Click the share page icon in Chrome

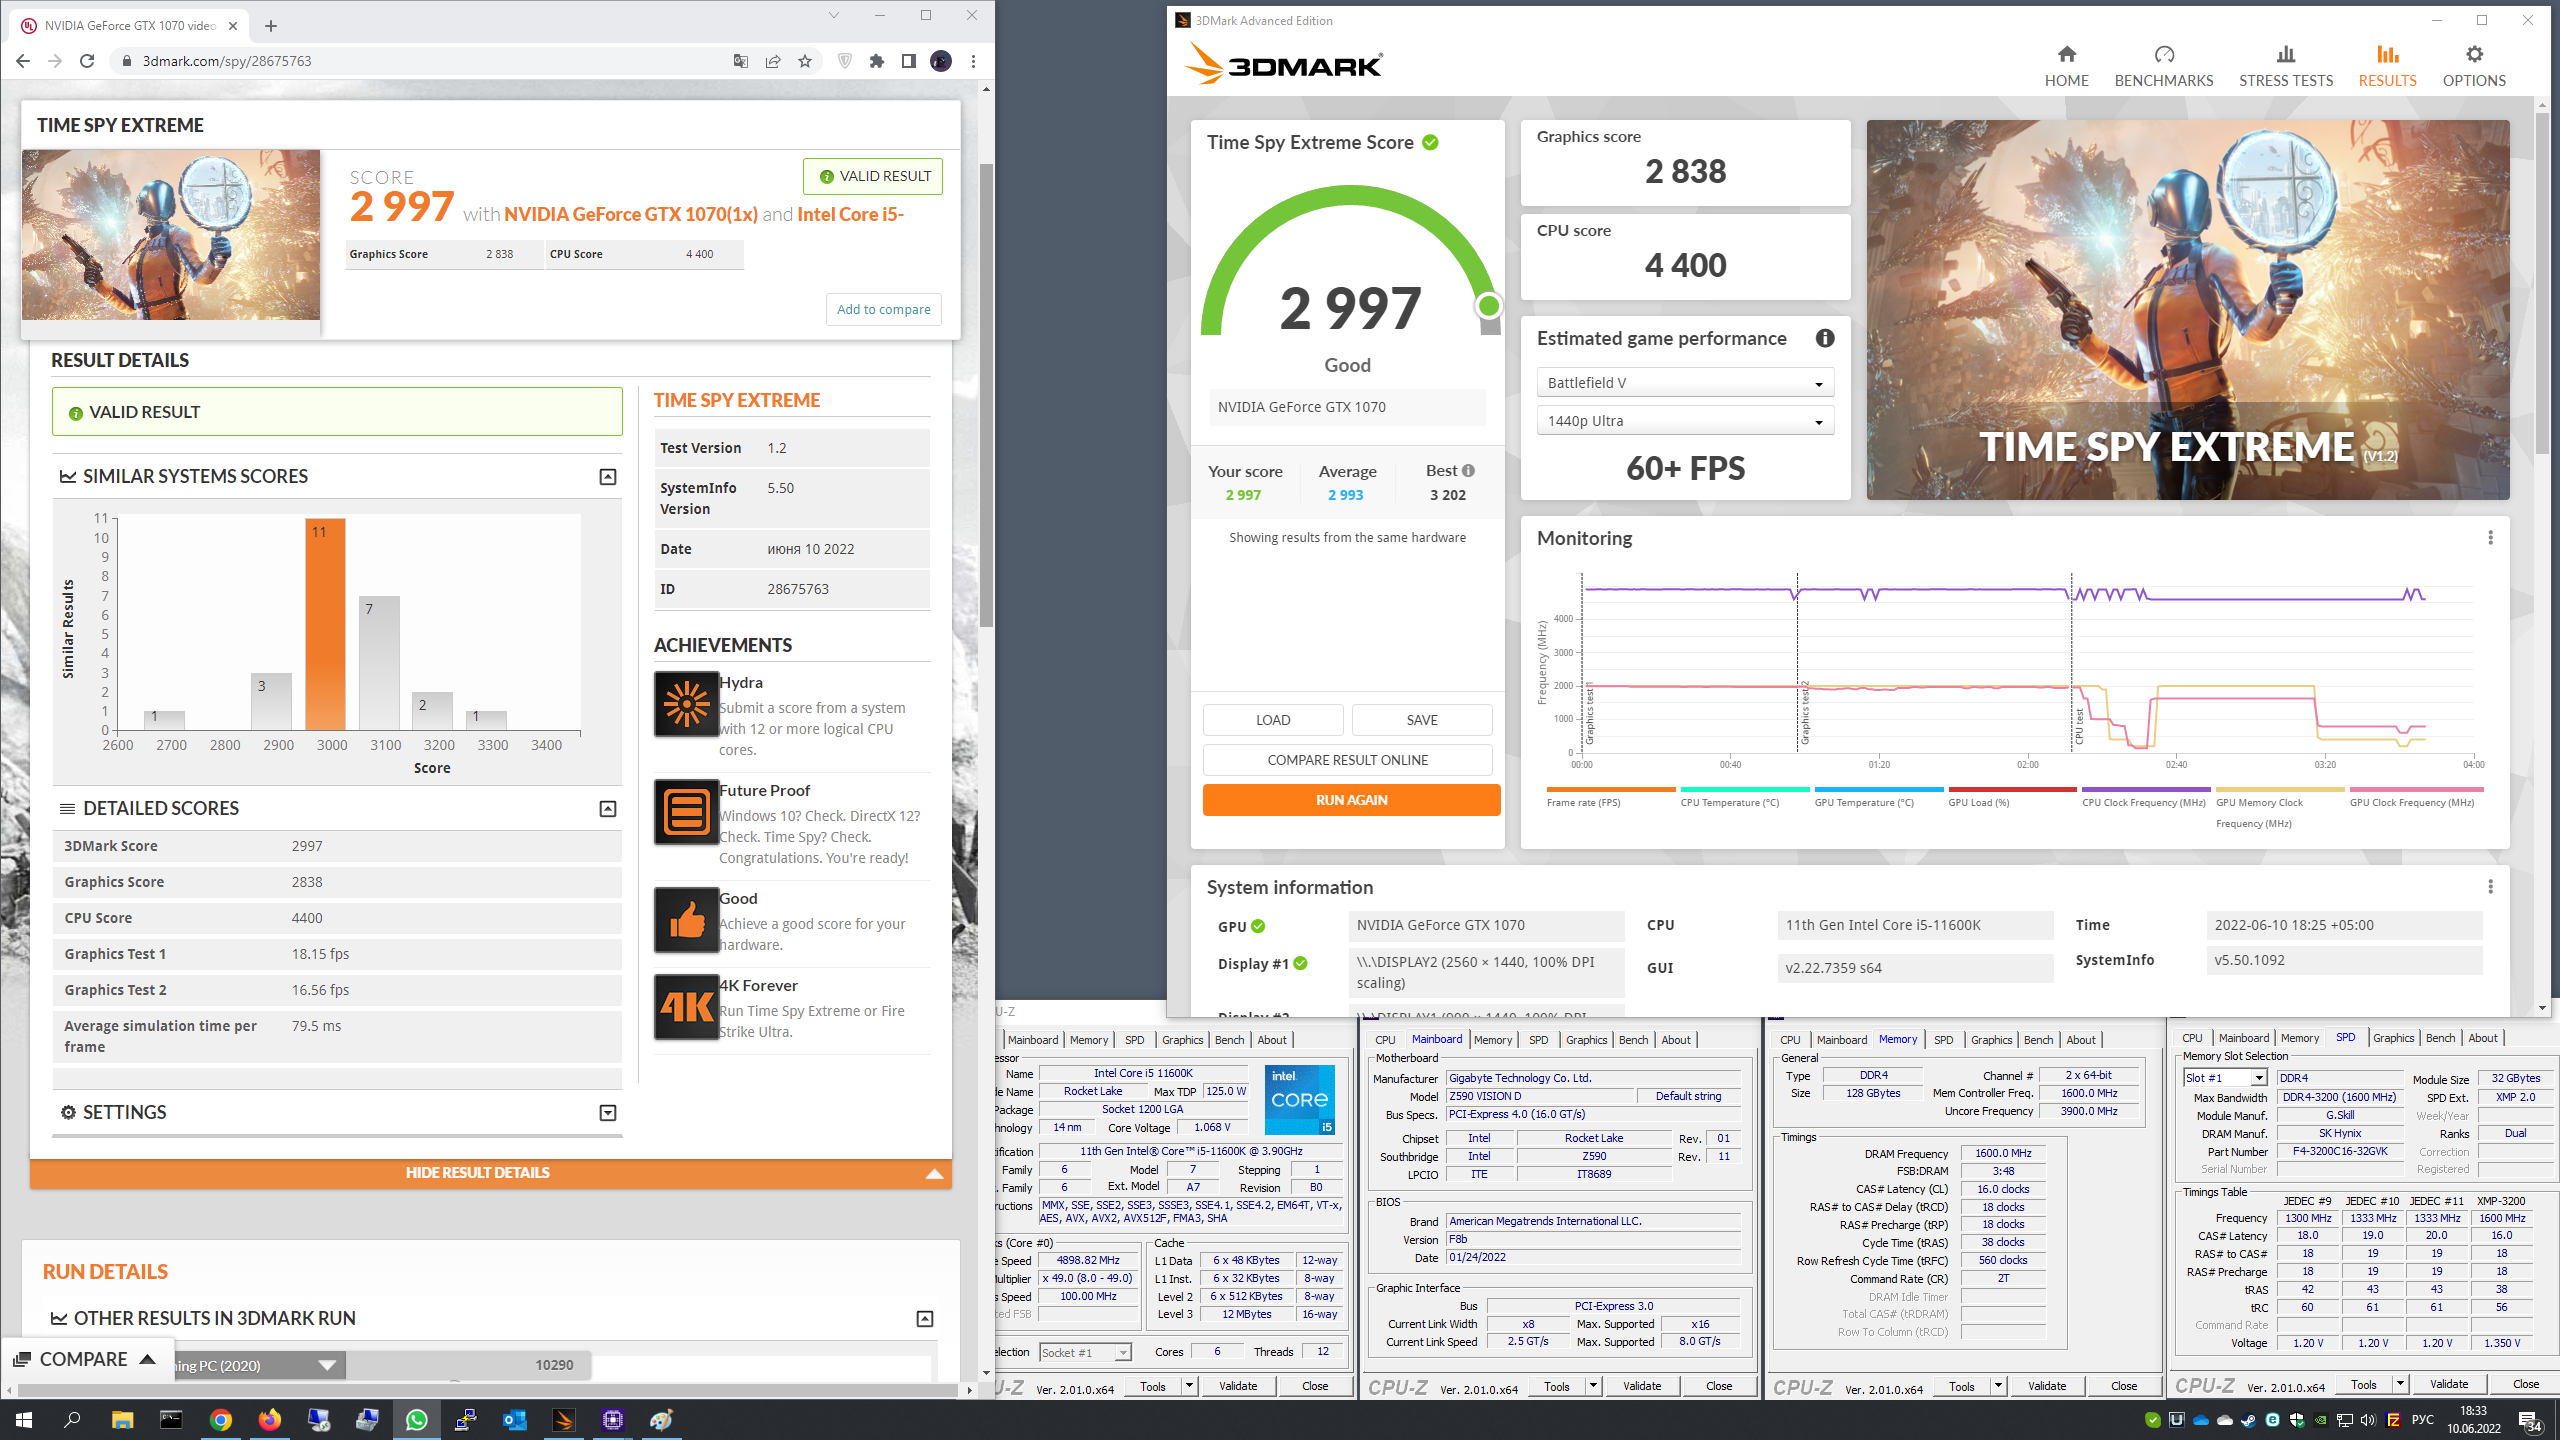(773, 61)
